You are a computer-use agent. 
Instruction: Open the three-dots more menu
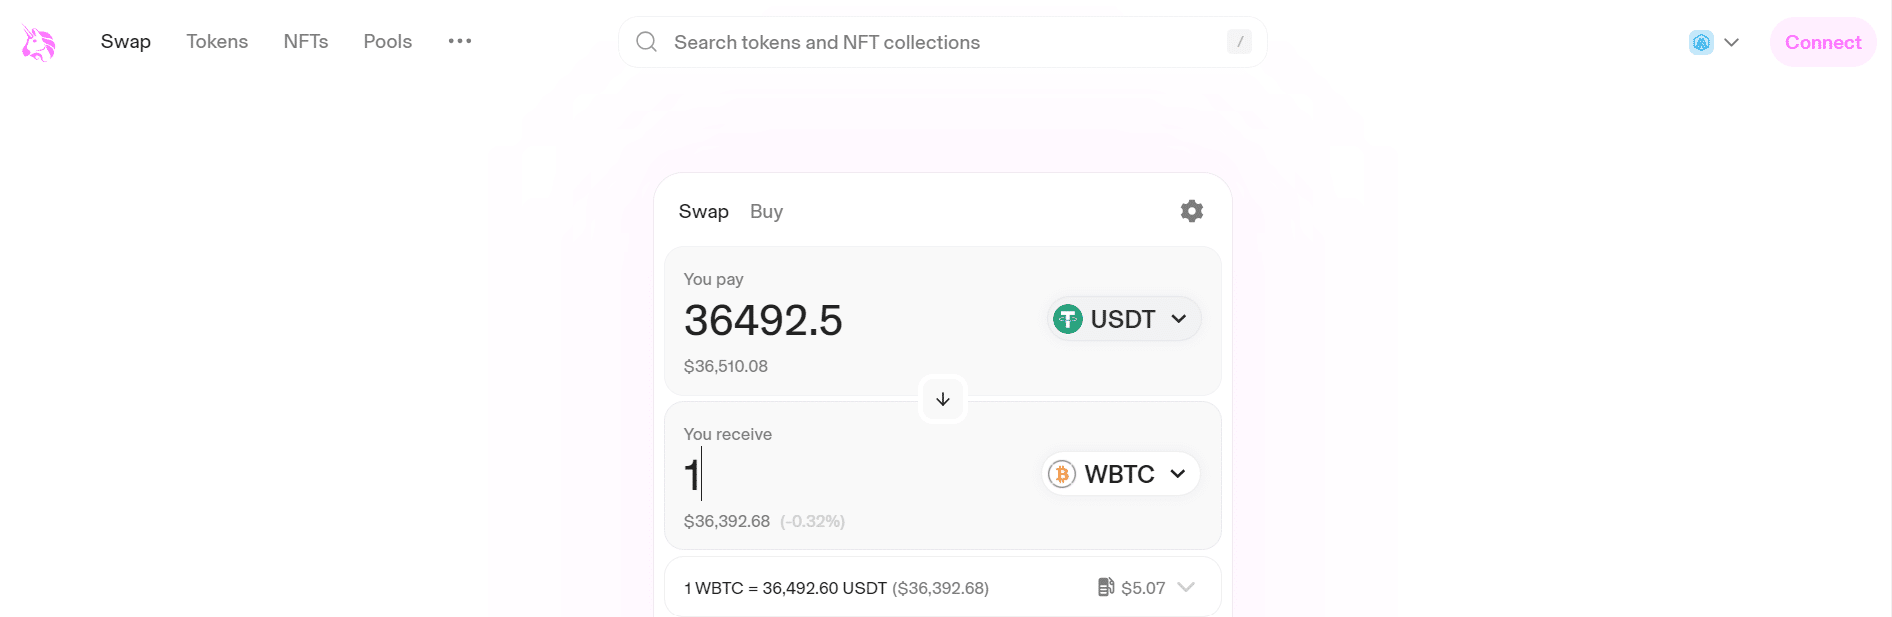pos(460,41)
